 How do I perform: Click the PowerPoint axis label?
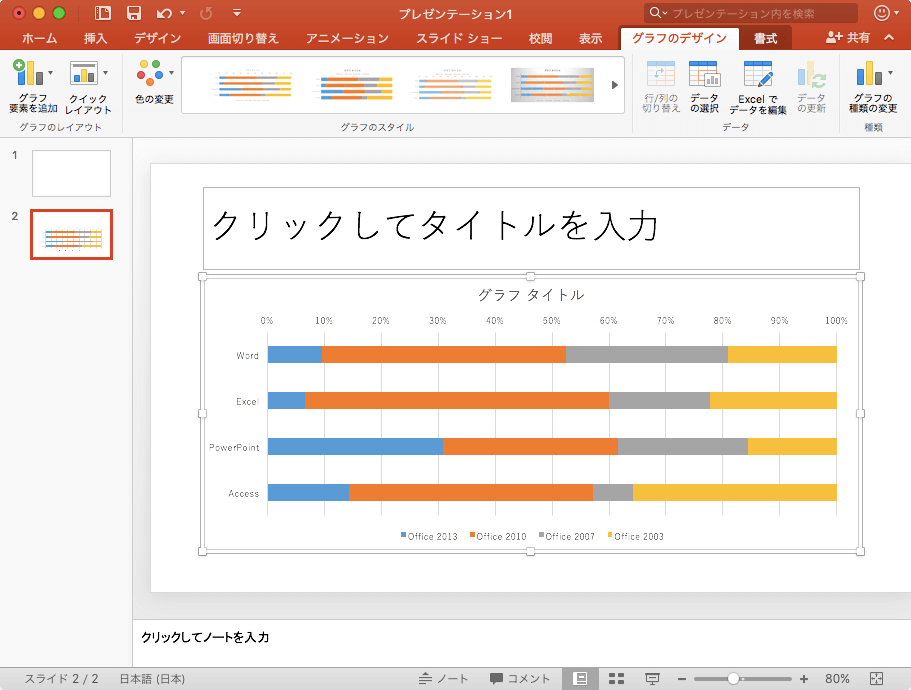tap(234, 447)
